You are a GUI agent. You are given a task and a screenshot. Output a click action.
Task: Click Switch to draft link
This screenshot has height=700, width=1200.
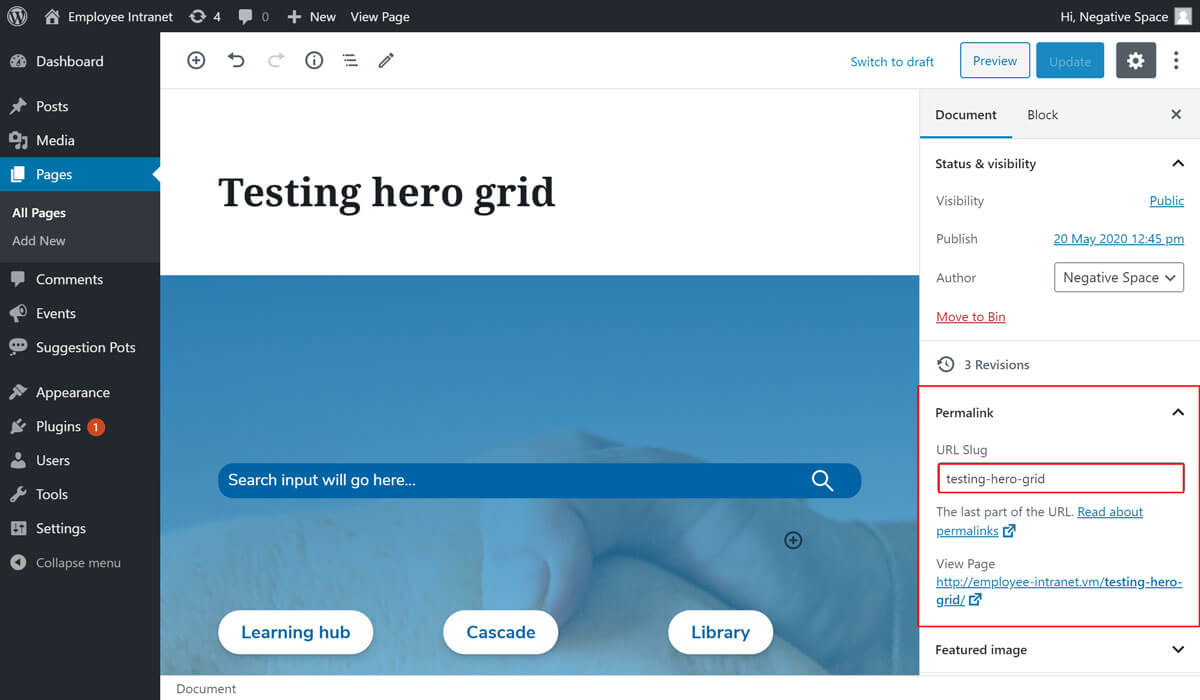tap(892, 62)
